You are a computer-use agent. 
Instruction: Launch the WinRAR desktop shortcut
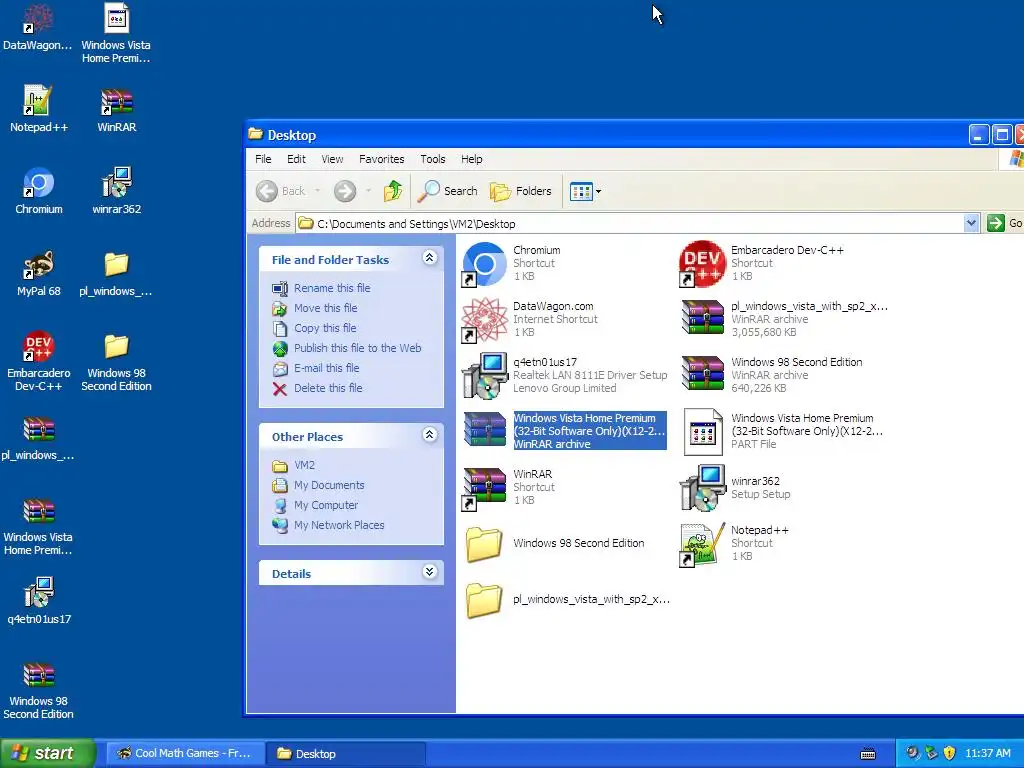116,109
